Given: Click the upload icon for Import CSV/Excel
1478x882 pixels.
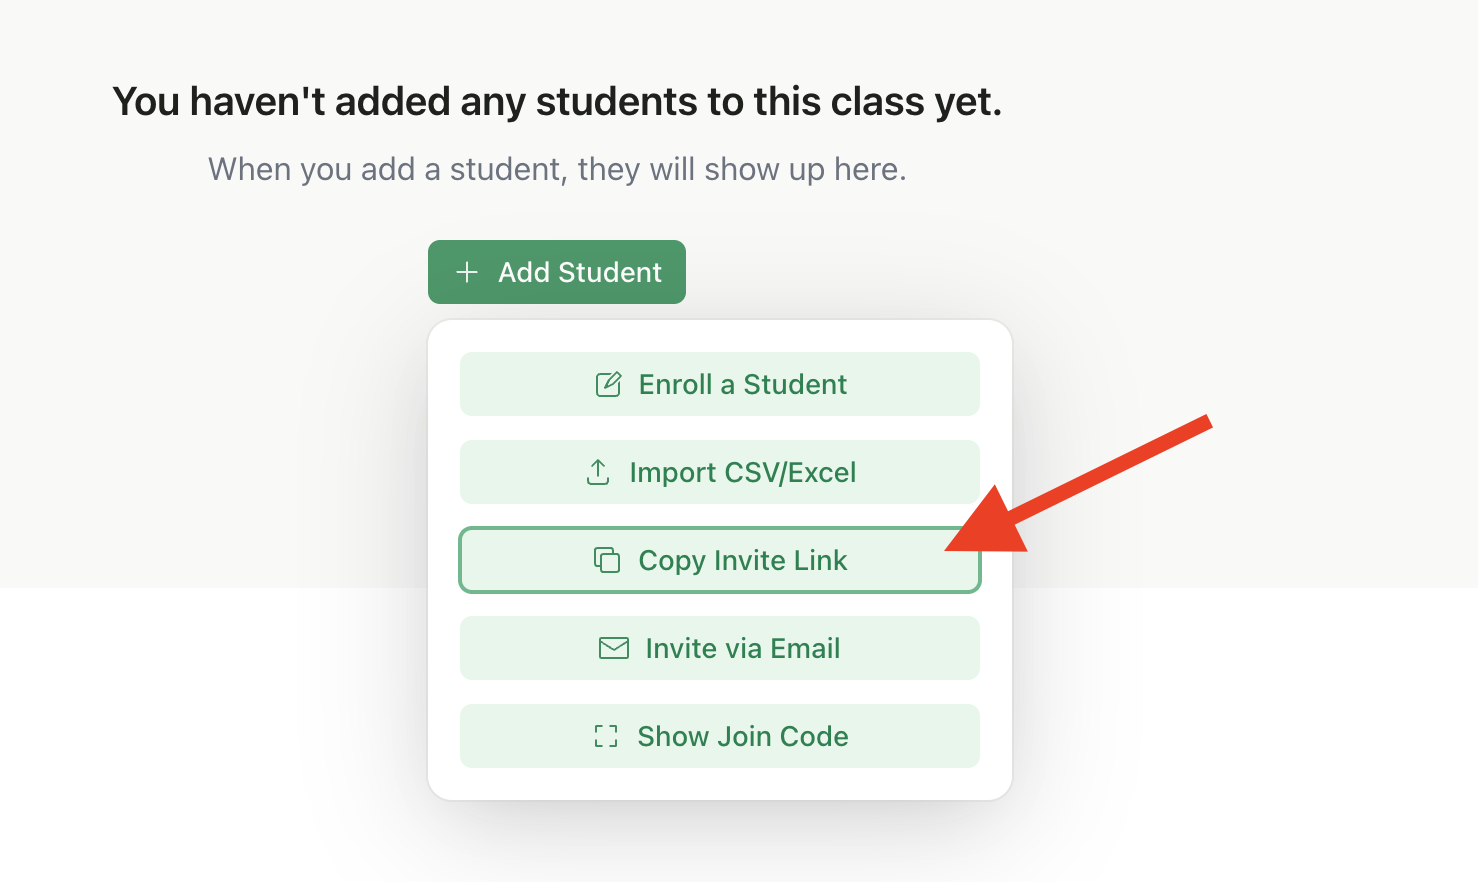Looking at the screenshot, I should click(x=598, y=472).
